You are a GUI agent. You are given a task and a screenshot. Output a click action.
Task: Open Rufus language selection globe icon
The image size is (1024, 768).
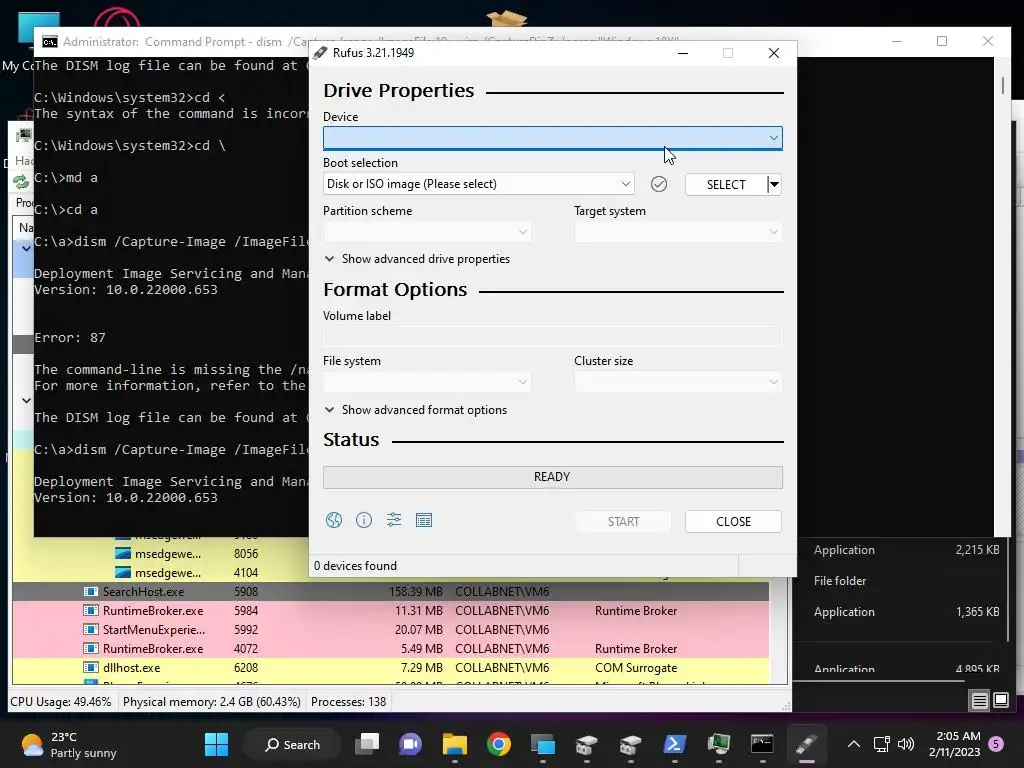click(334, 520)
